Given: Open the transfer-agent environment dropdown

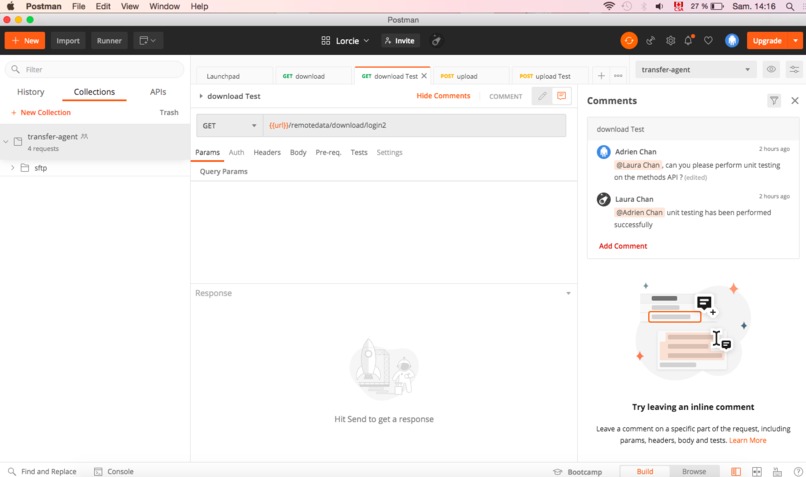Looking at the screenshot, I should (x=696, y=69).
